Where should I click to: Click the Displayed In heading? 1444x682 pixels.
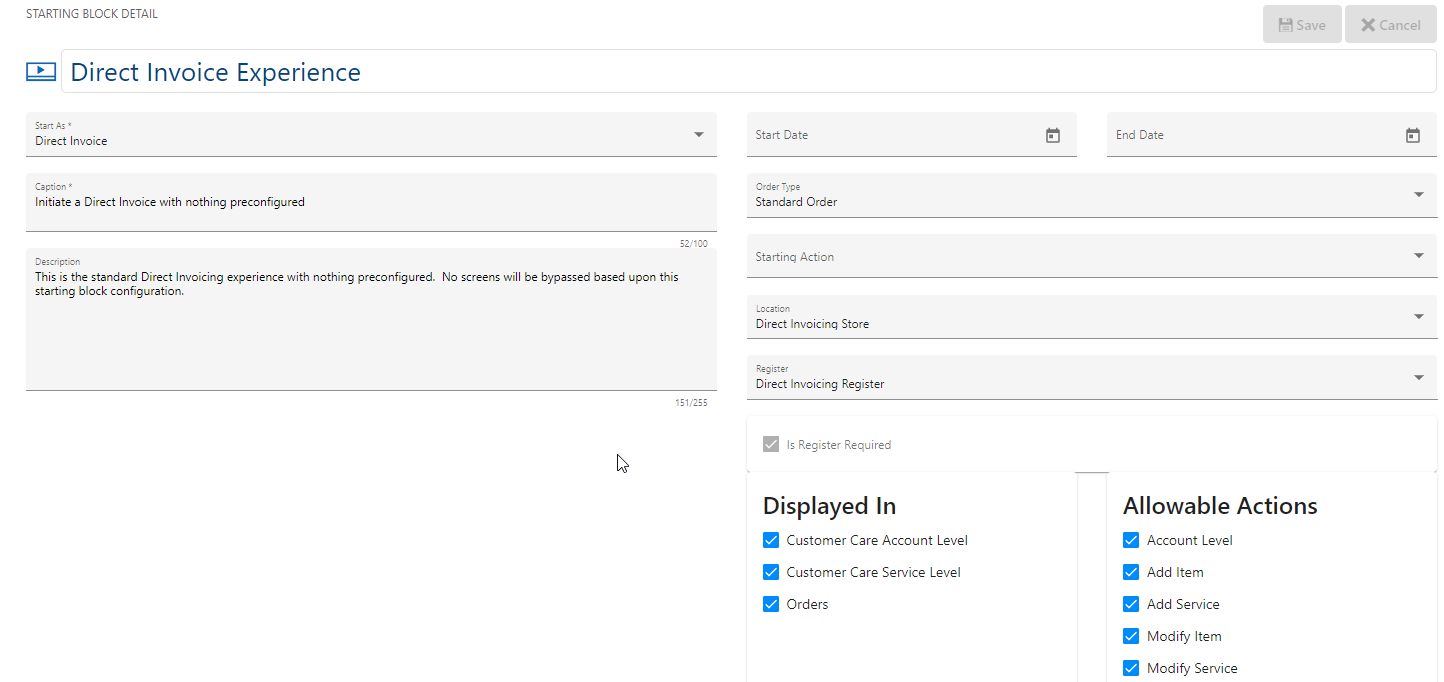pyautogui.click(x=829, y=506)
